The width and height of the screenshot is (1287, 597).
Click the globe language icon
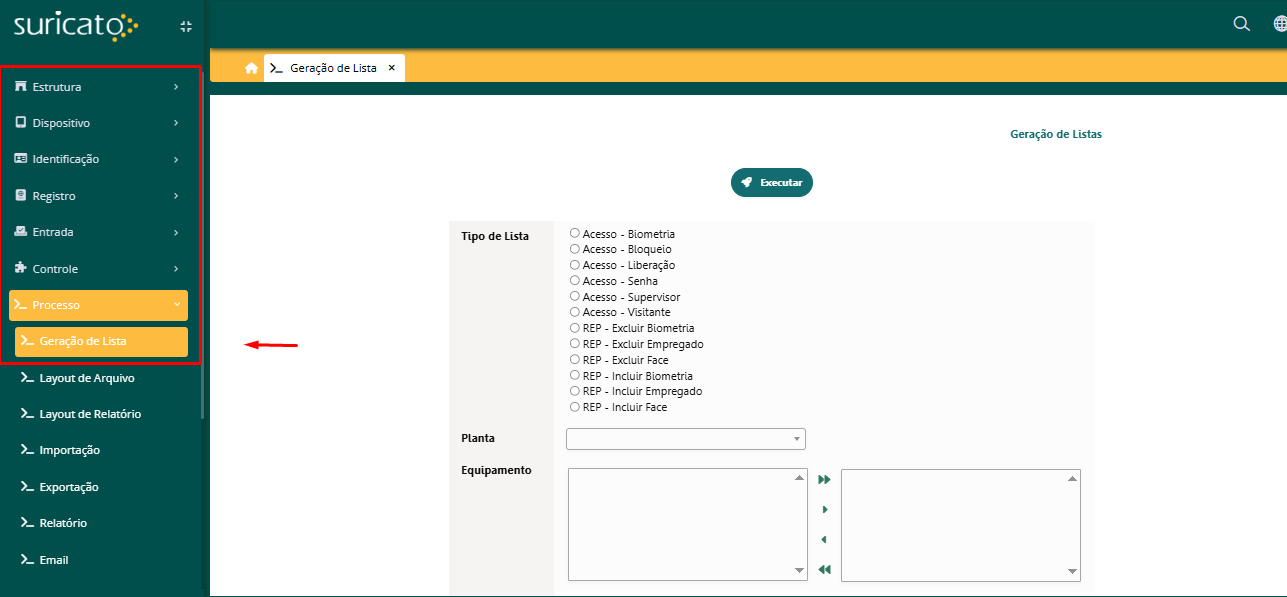1280,24
